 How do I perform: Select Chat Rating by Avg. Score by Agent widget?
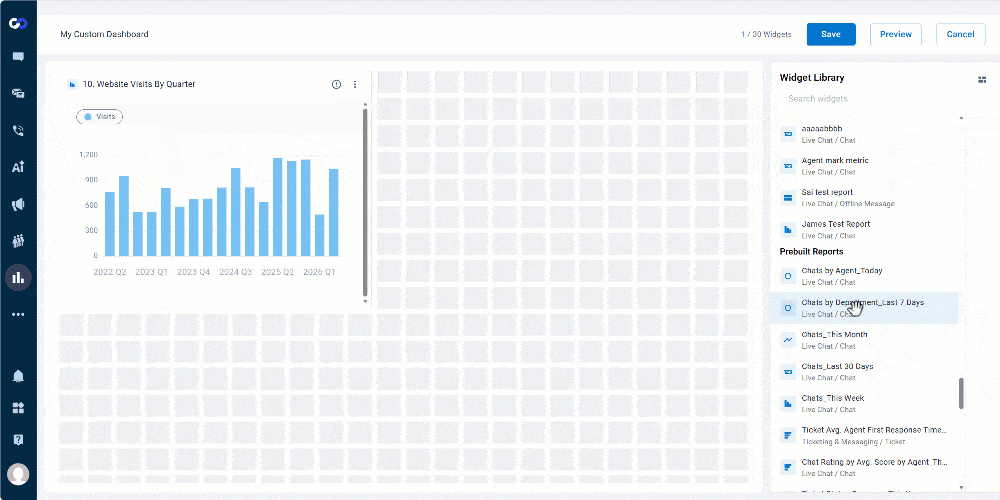click(x=864, y=467)
